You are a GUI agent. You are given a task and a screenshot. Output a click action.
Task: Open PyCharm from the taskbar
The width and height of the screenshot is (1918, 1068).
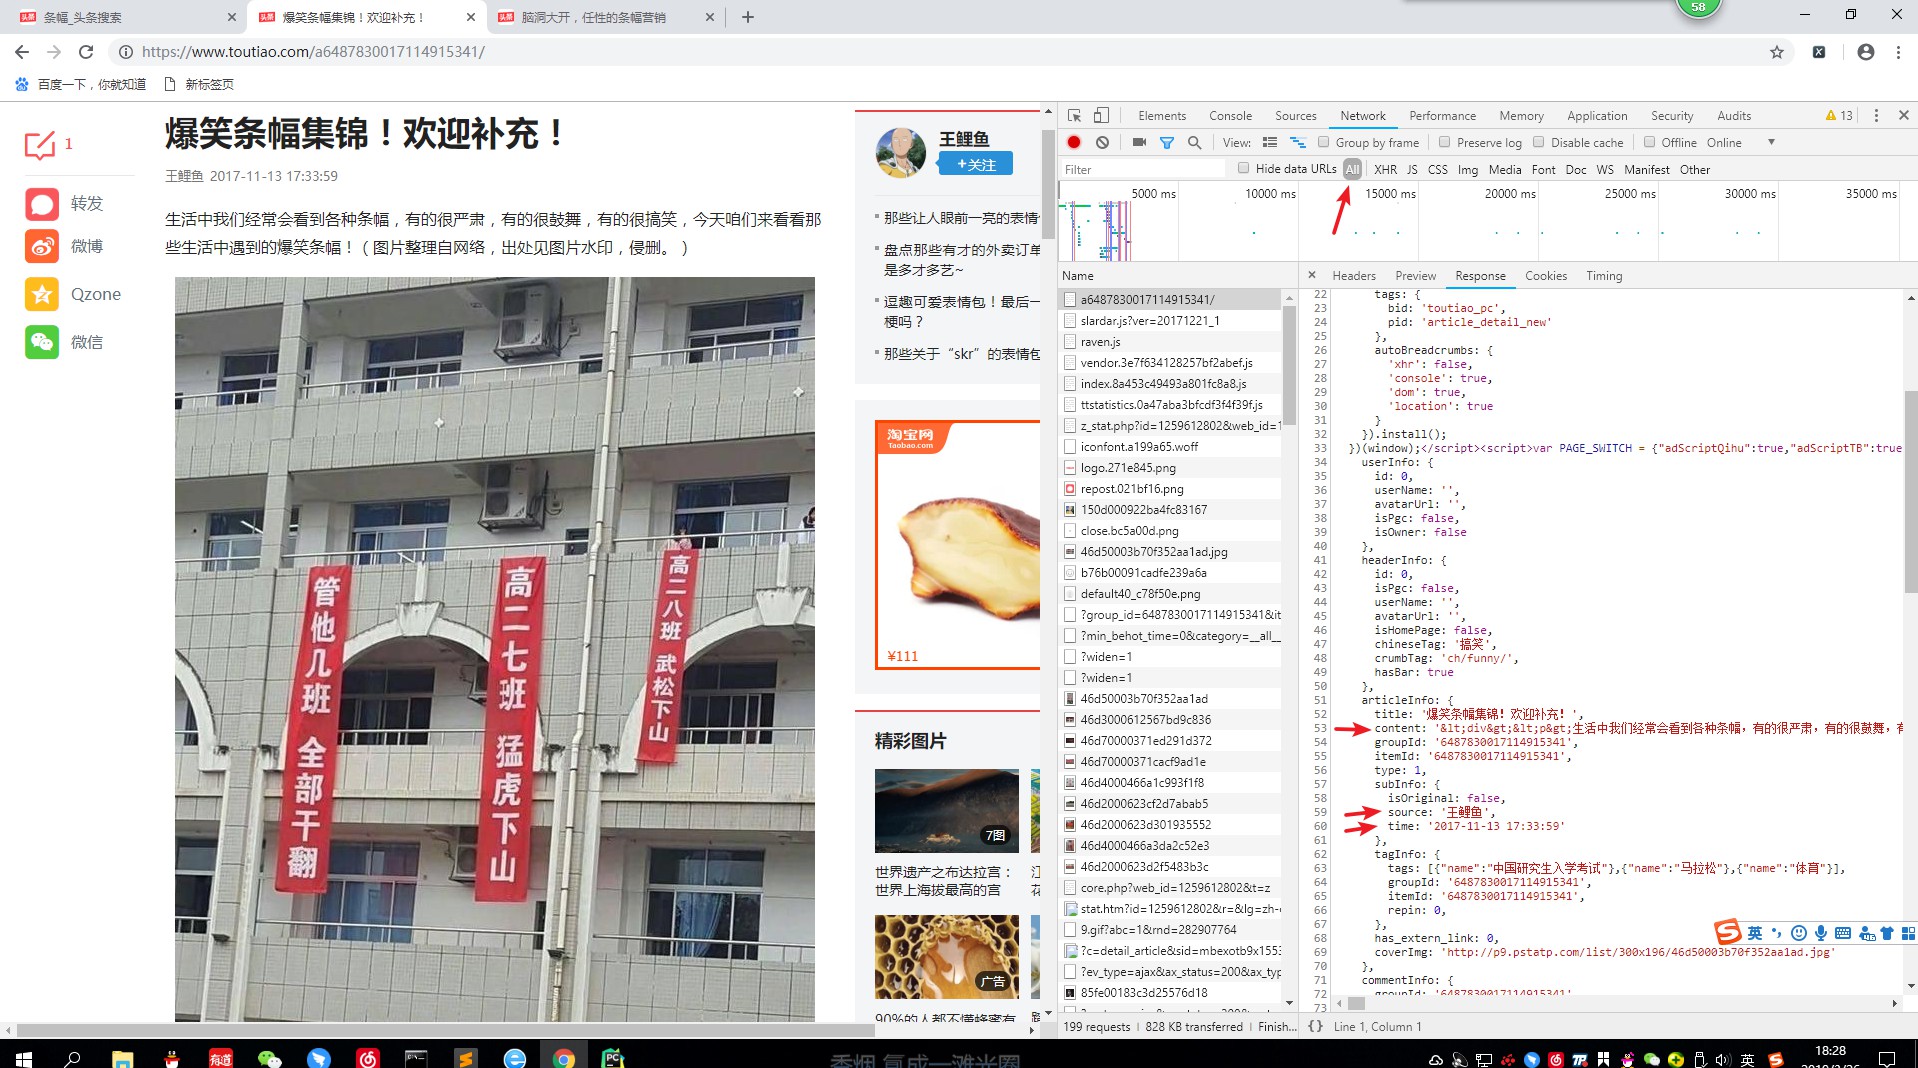[x=613, y=1058]
